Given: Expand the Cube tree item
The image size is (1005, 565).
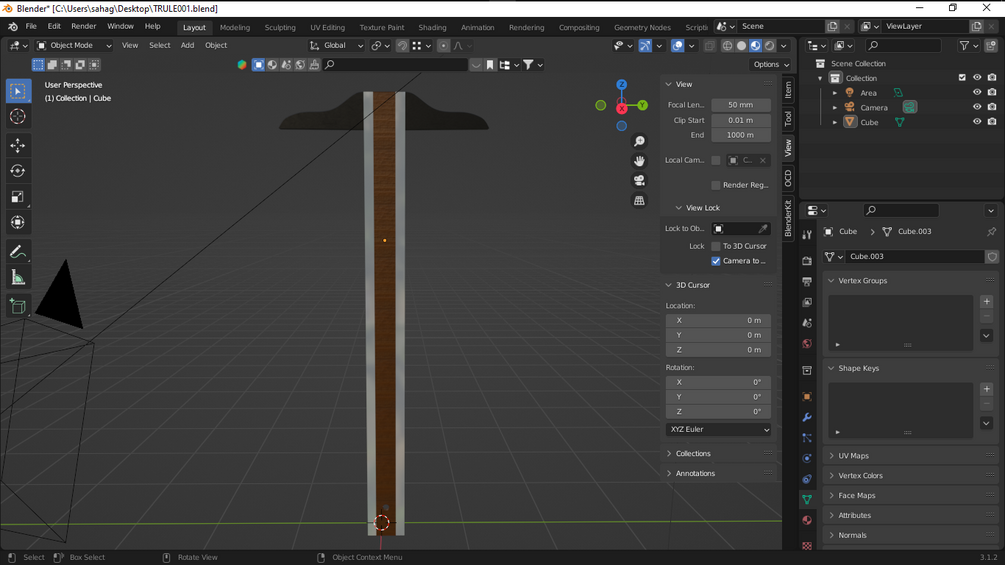Looking at the screenshot, I should point(835,122).
